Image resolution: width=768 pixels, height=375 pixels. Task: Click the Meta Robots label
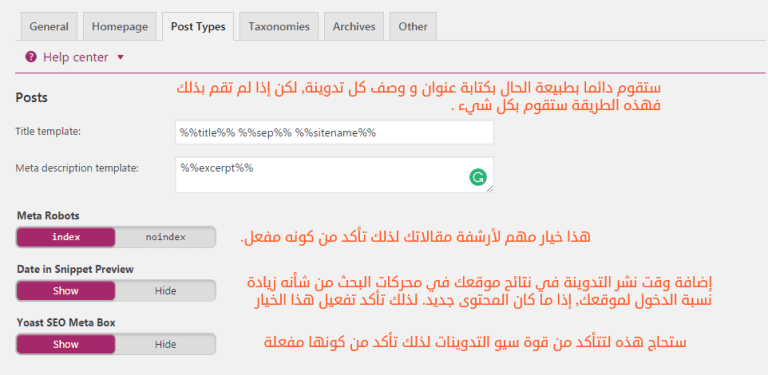coord(48,215)
